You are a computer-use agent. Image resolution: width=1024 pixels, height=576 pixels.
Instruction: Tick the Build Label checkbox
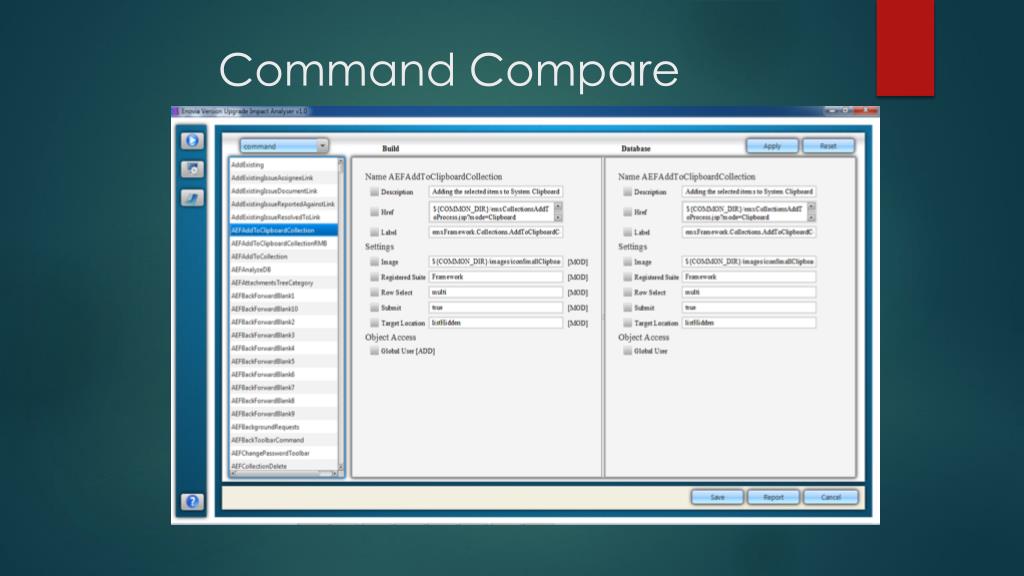374,232
